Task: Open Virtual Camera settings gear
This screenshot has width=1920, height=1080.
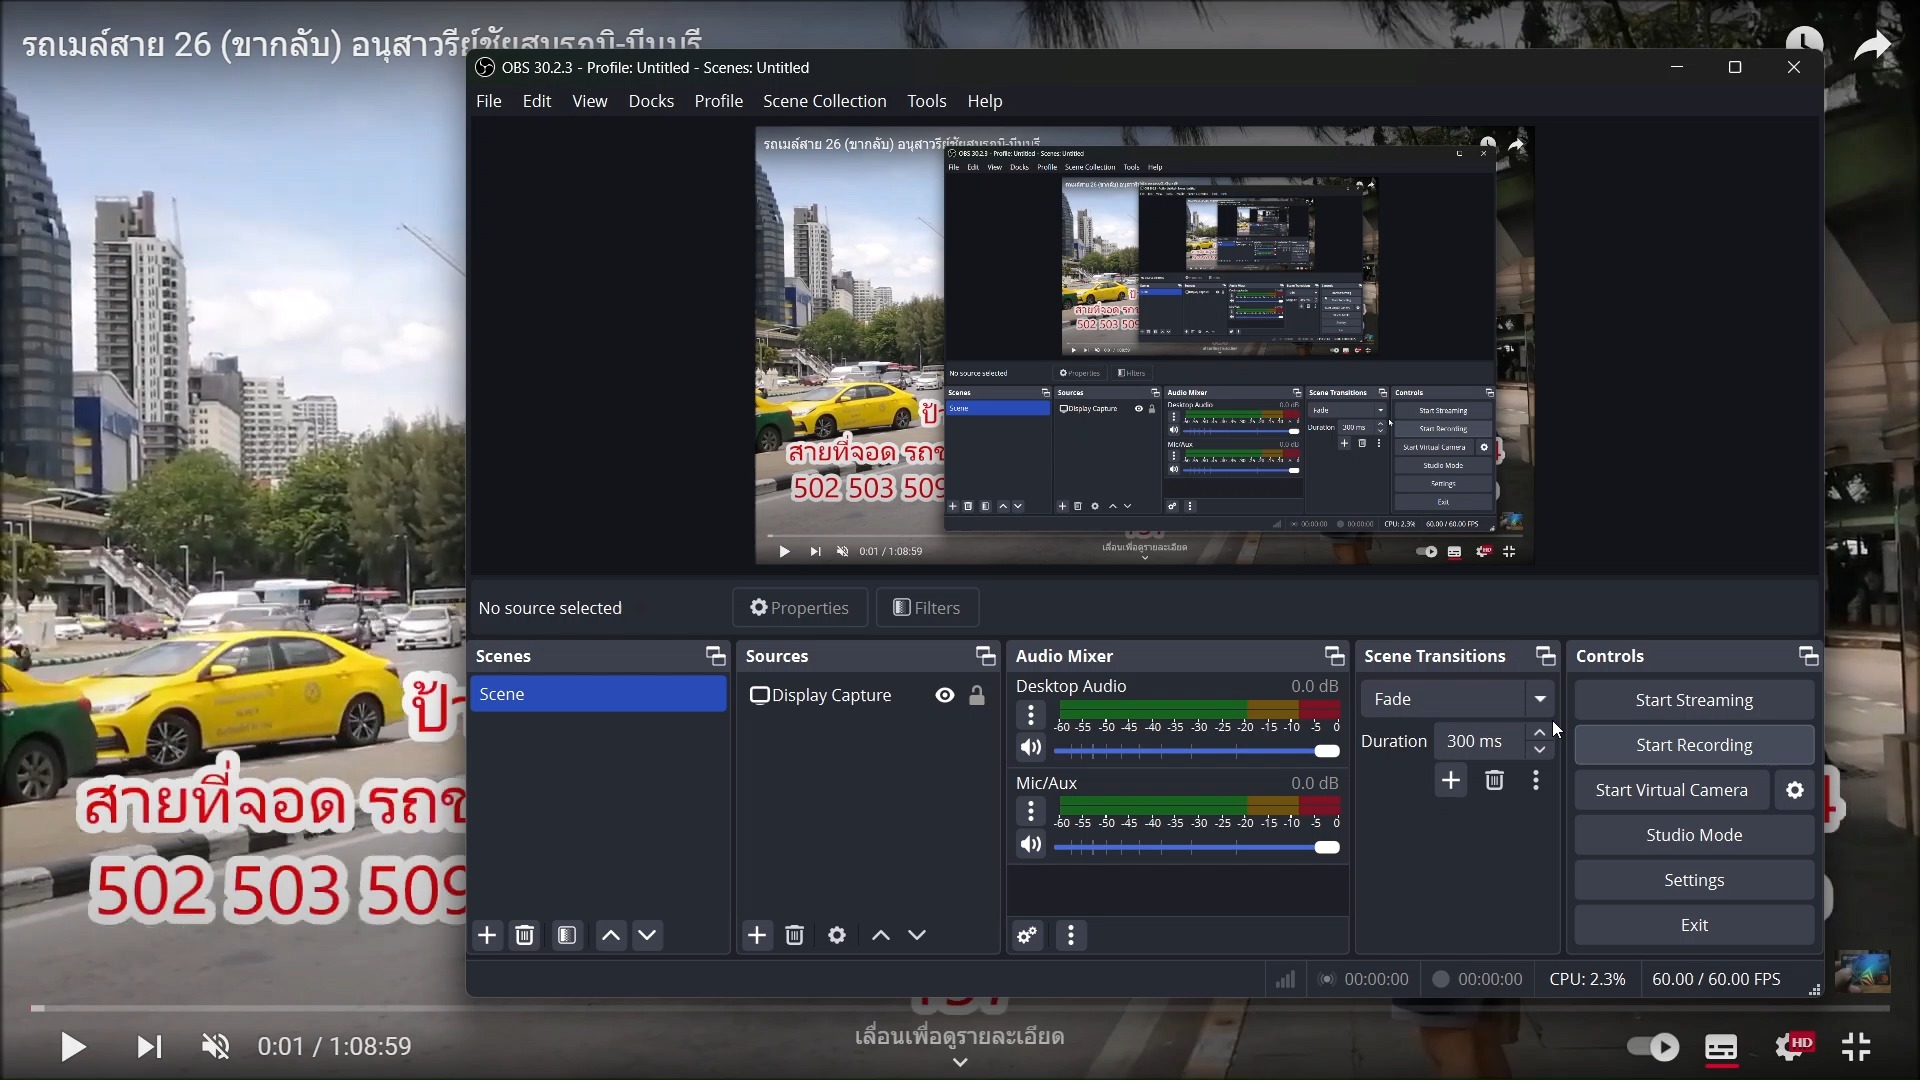Action: (x=1795, y=790)
